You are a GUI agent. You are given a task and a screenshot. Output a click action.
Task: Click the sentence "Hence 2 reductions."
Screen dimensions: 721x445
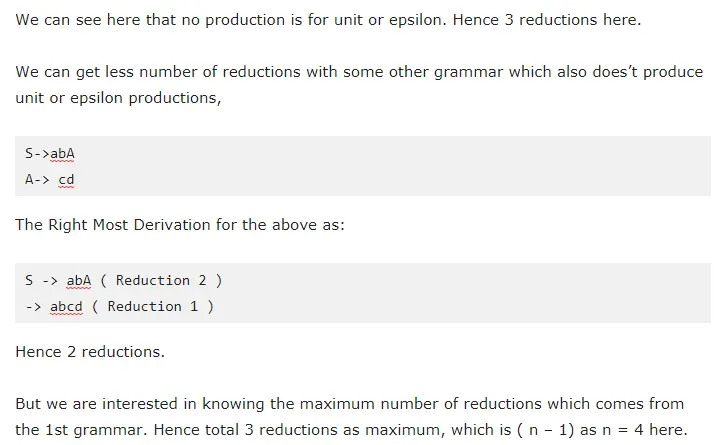coord(90,352)
